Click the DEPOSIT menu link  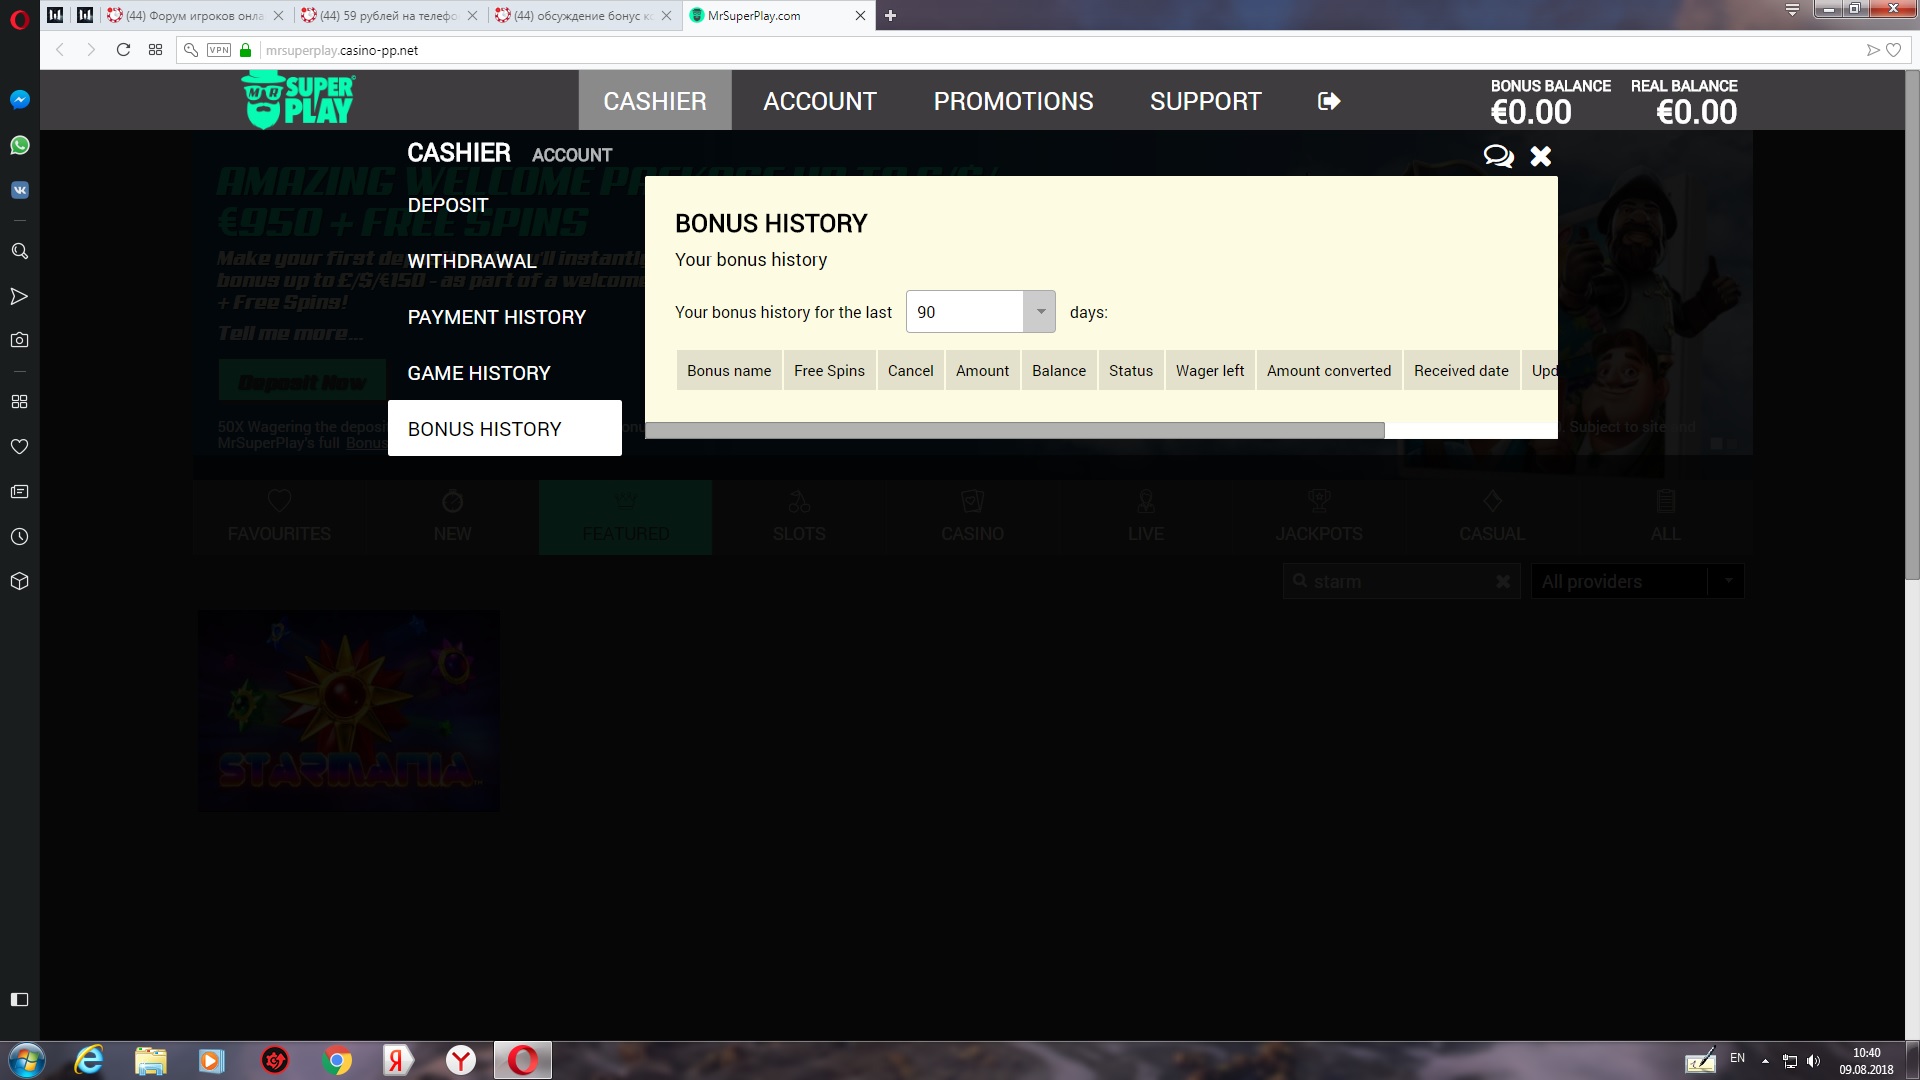click(447, 205)
